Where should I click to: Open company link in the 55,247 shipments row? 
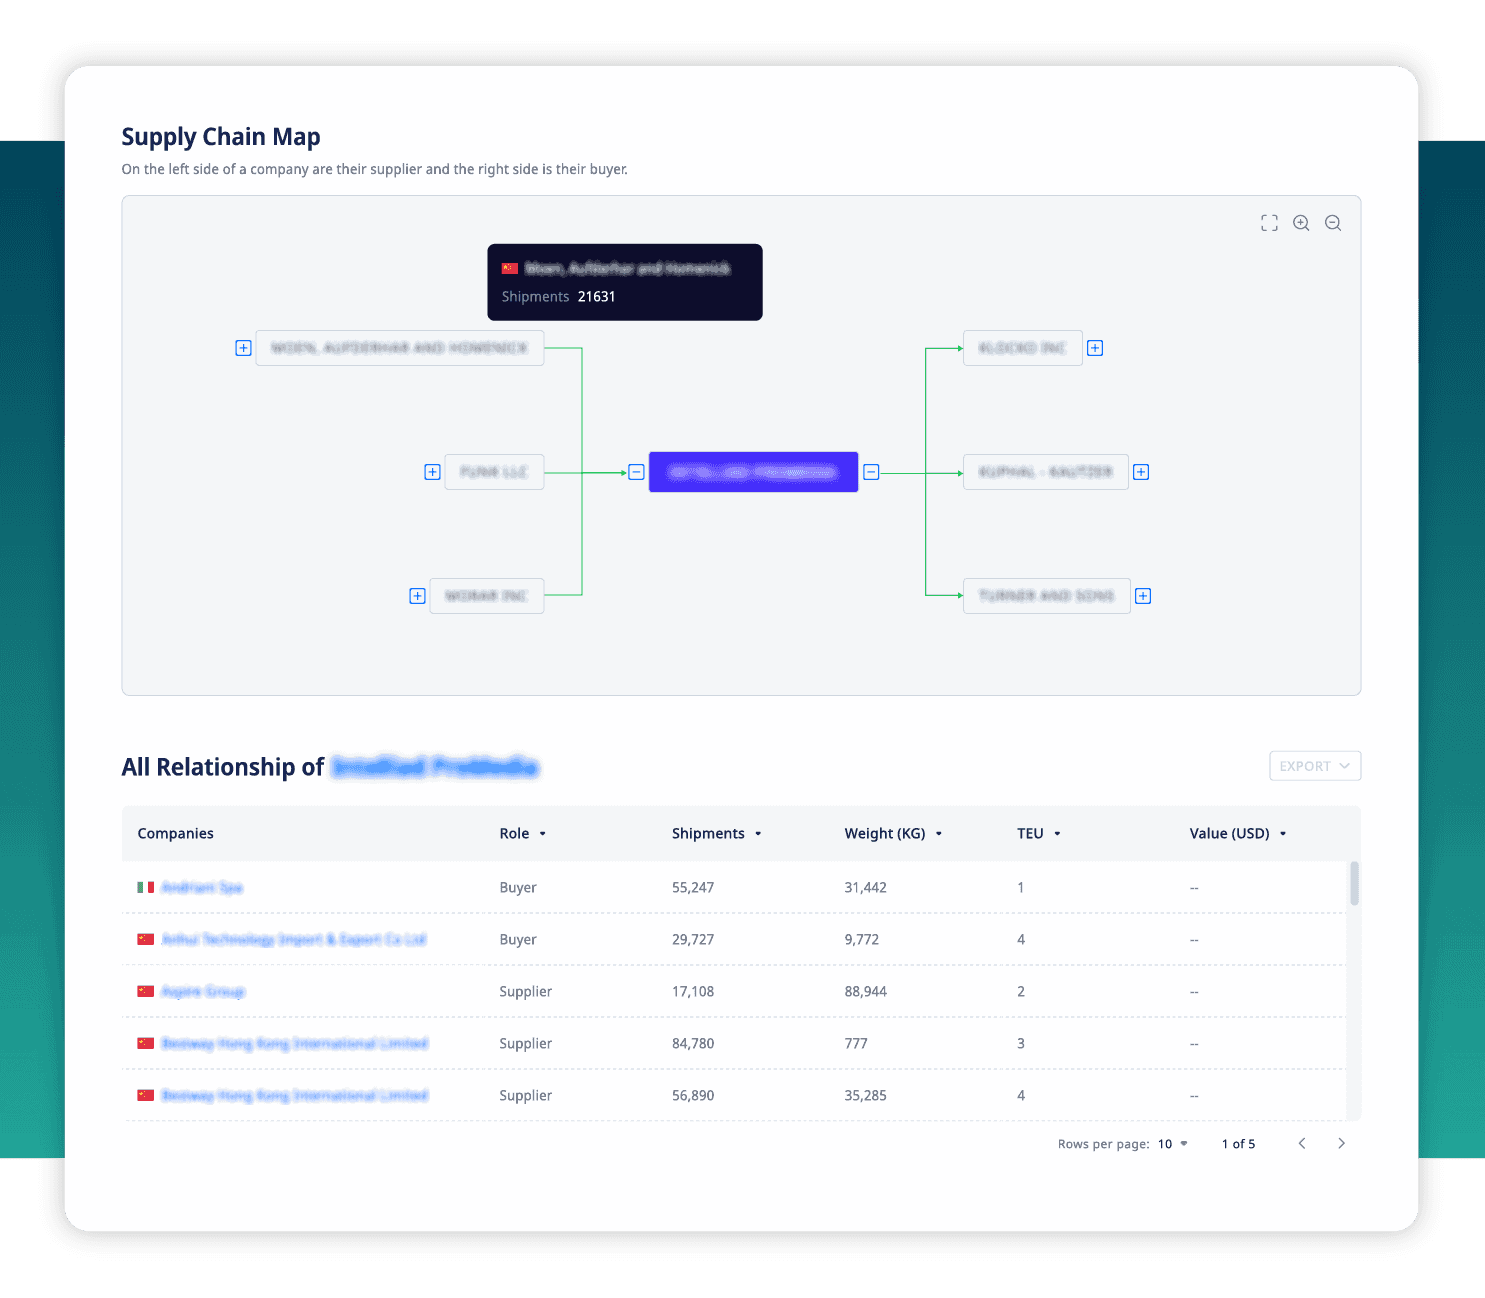(x=202, y=887)
